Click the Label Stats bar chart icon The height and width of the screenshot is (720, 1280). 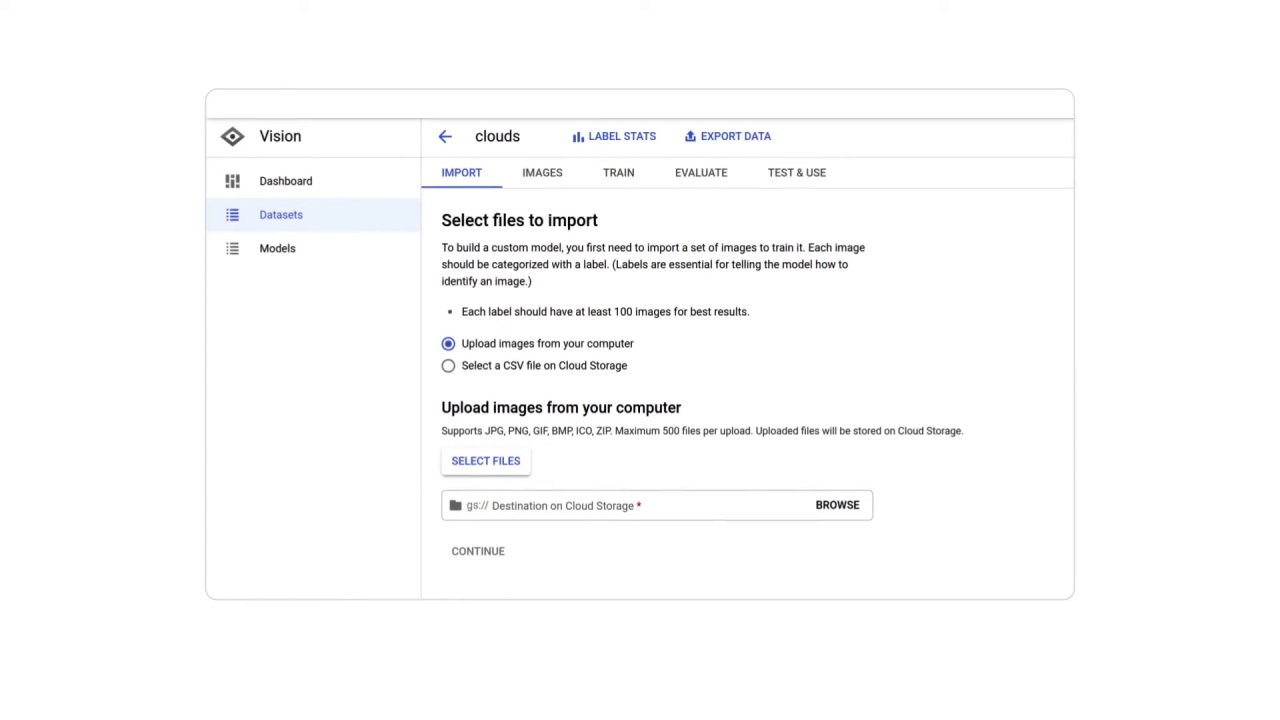click(578, 137)
